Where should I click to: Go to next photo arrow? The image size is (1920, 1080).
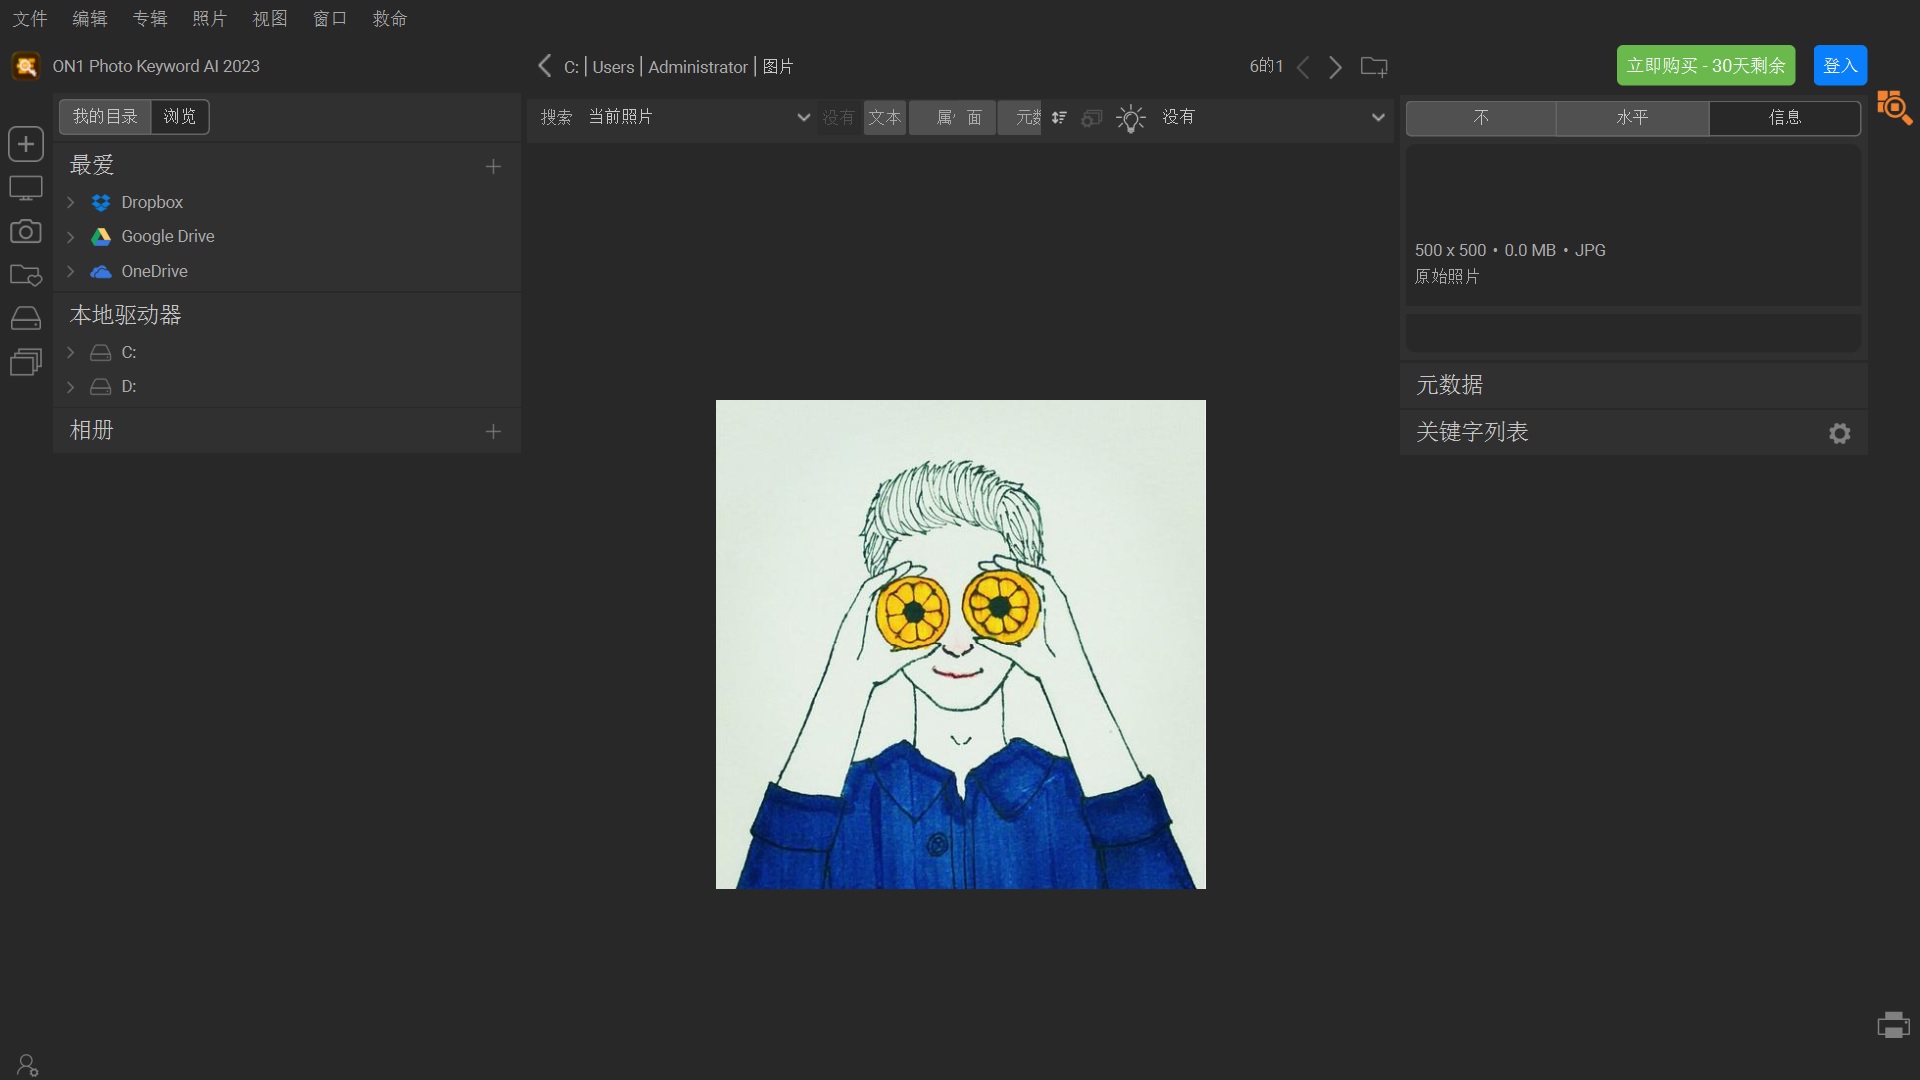[x=1335, y=67]
